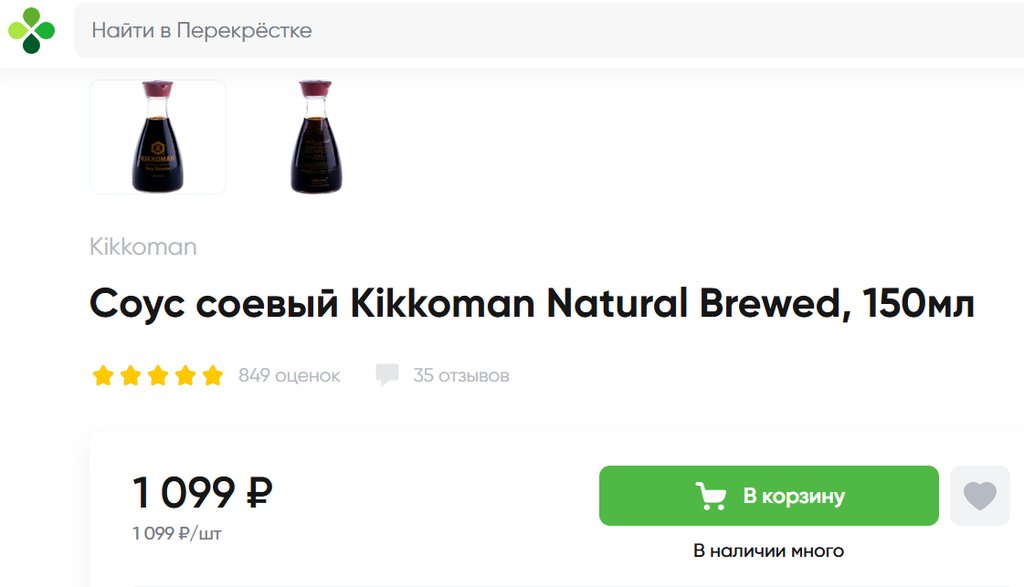Add product with 'В корзину' button

pyautogui.click(x=768, y=496)
